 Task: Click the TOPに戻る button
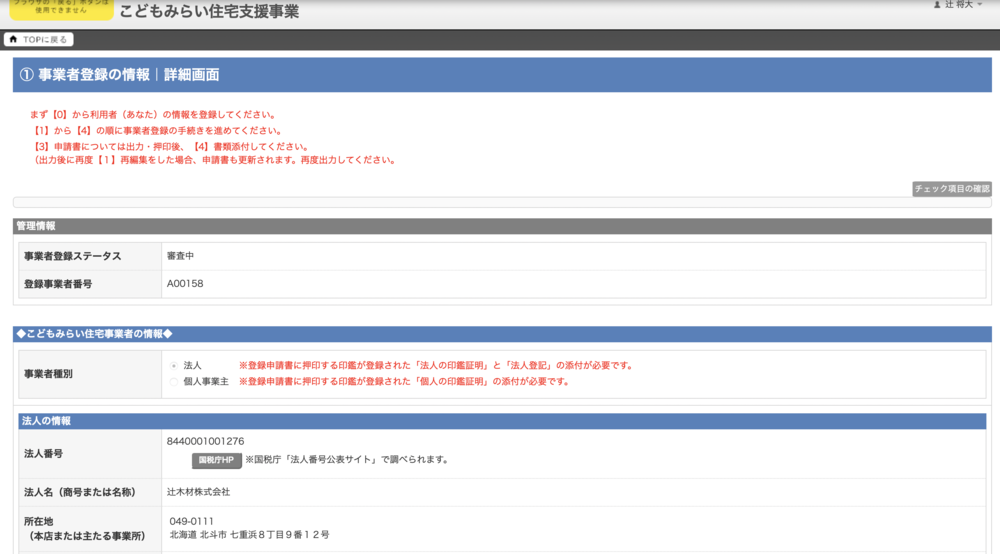(39, 40)
